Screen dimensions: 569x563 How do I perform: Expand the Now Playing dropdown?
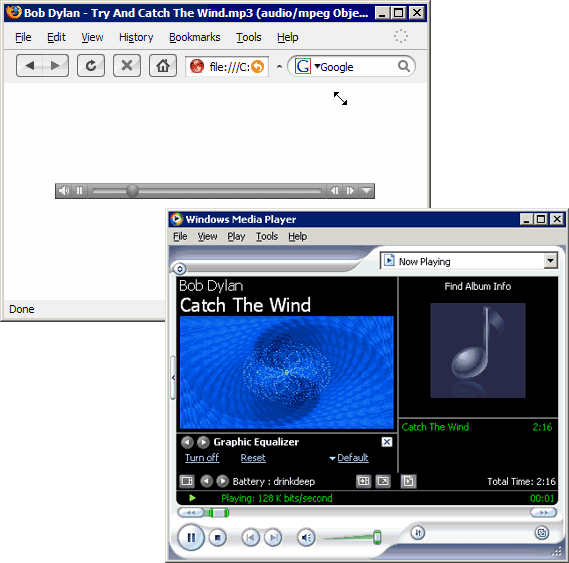coord(550,261)
